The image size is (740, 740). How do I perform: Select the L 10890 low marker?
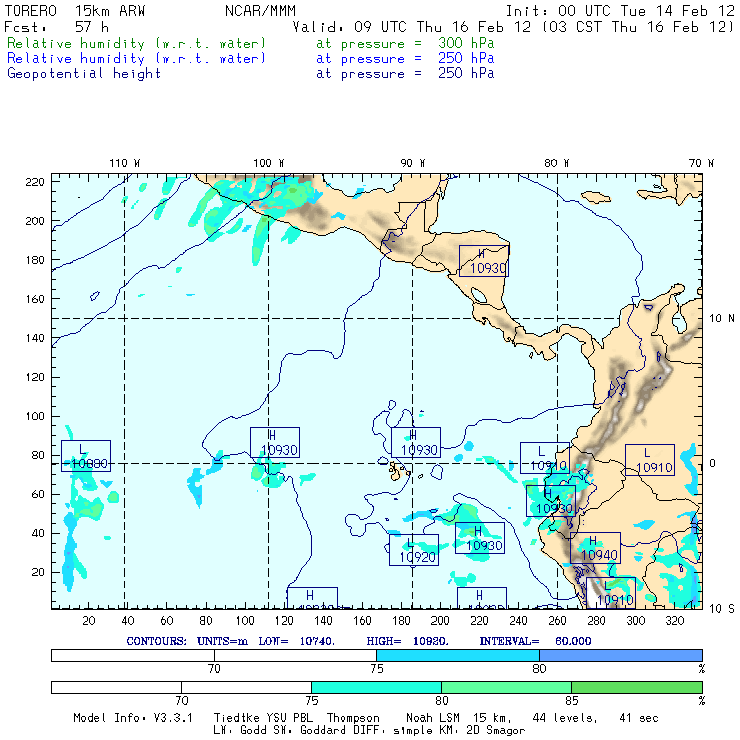[x=85, y=456]
